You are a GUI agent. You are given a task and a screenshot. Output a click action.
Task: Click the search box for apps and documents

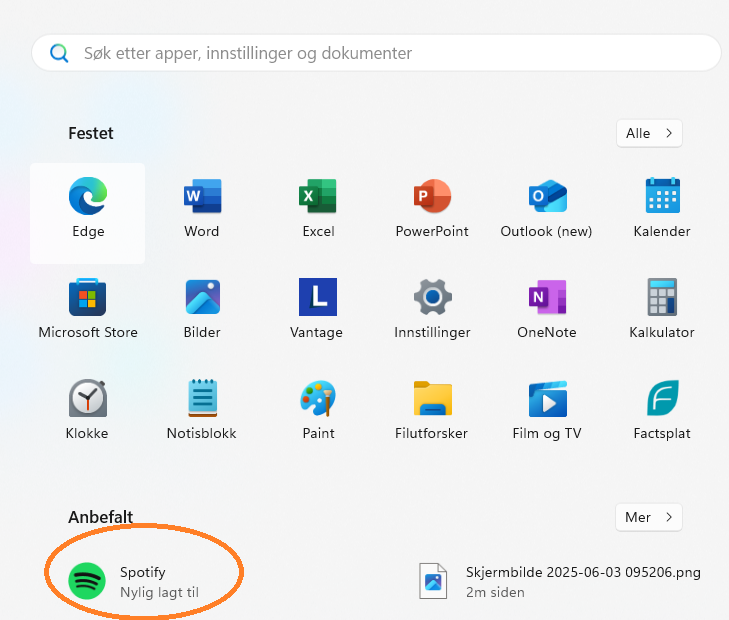click(376, 53)
